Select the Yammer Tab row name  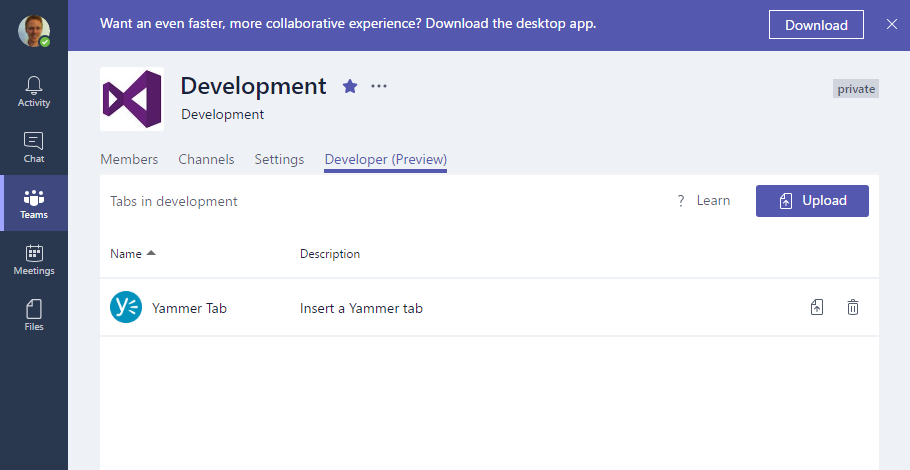189,308
